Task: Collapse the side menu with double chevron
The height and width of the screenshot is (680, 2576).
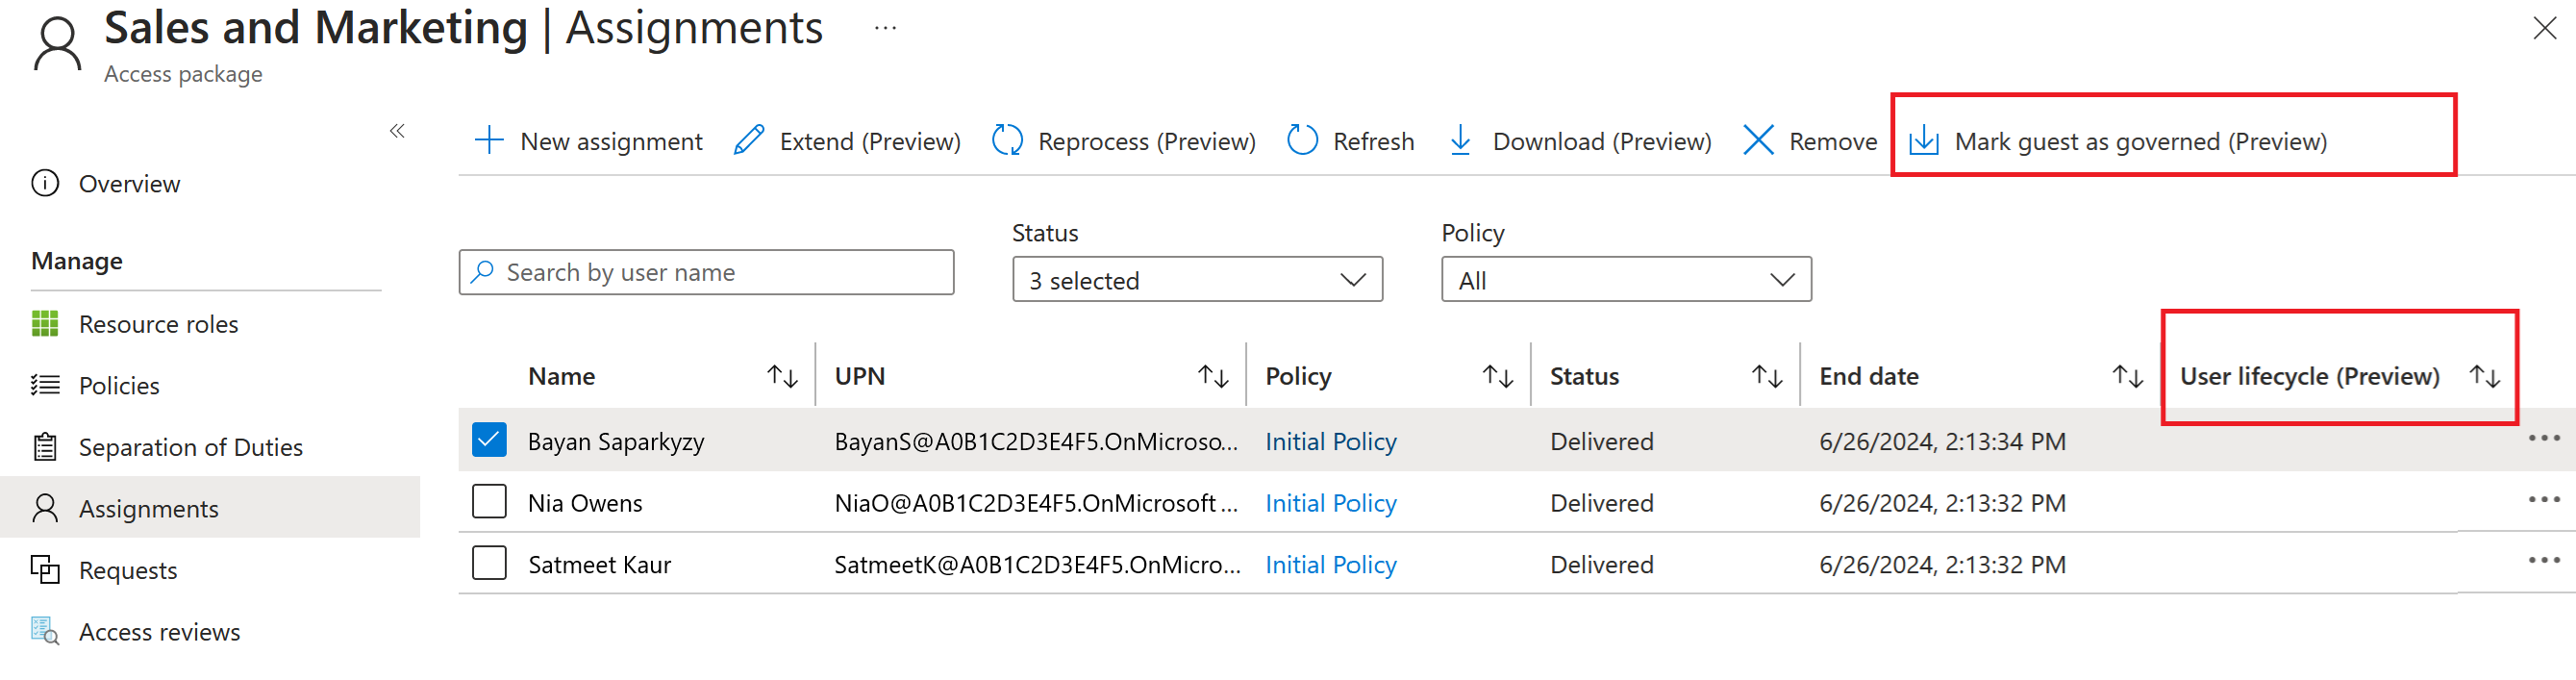Action: click(397, 131)
